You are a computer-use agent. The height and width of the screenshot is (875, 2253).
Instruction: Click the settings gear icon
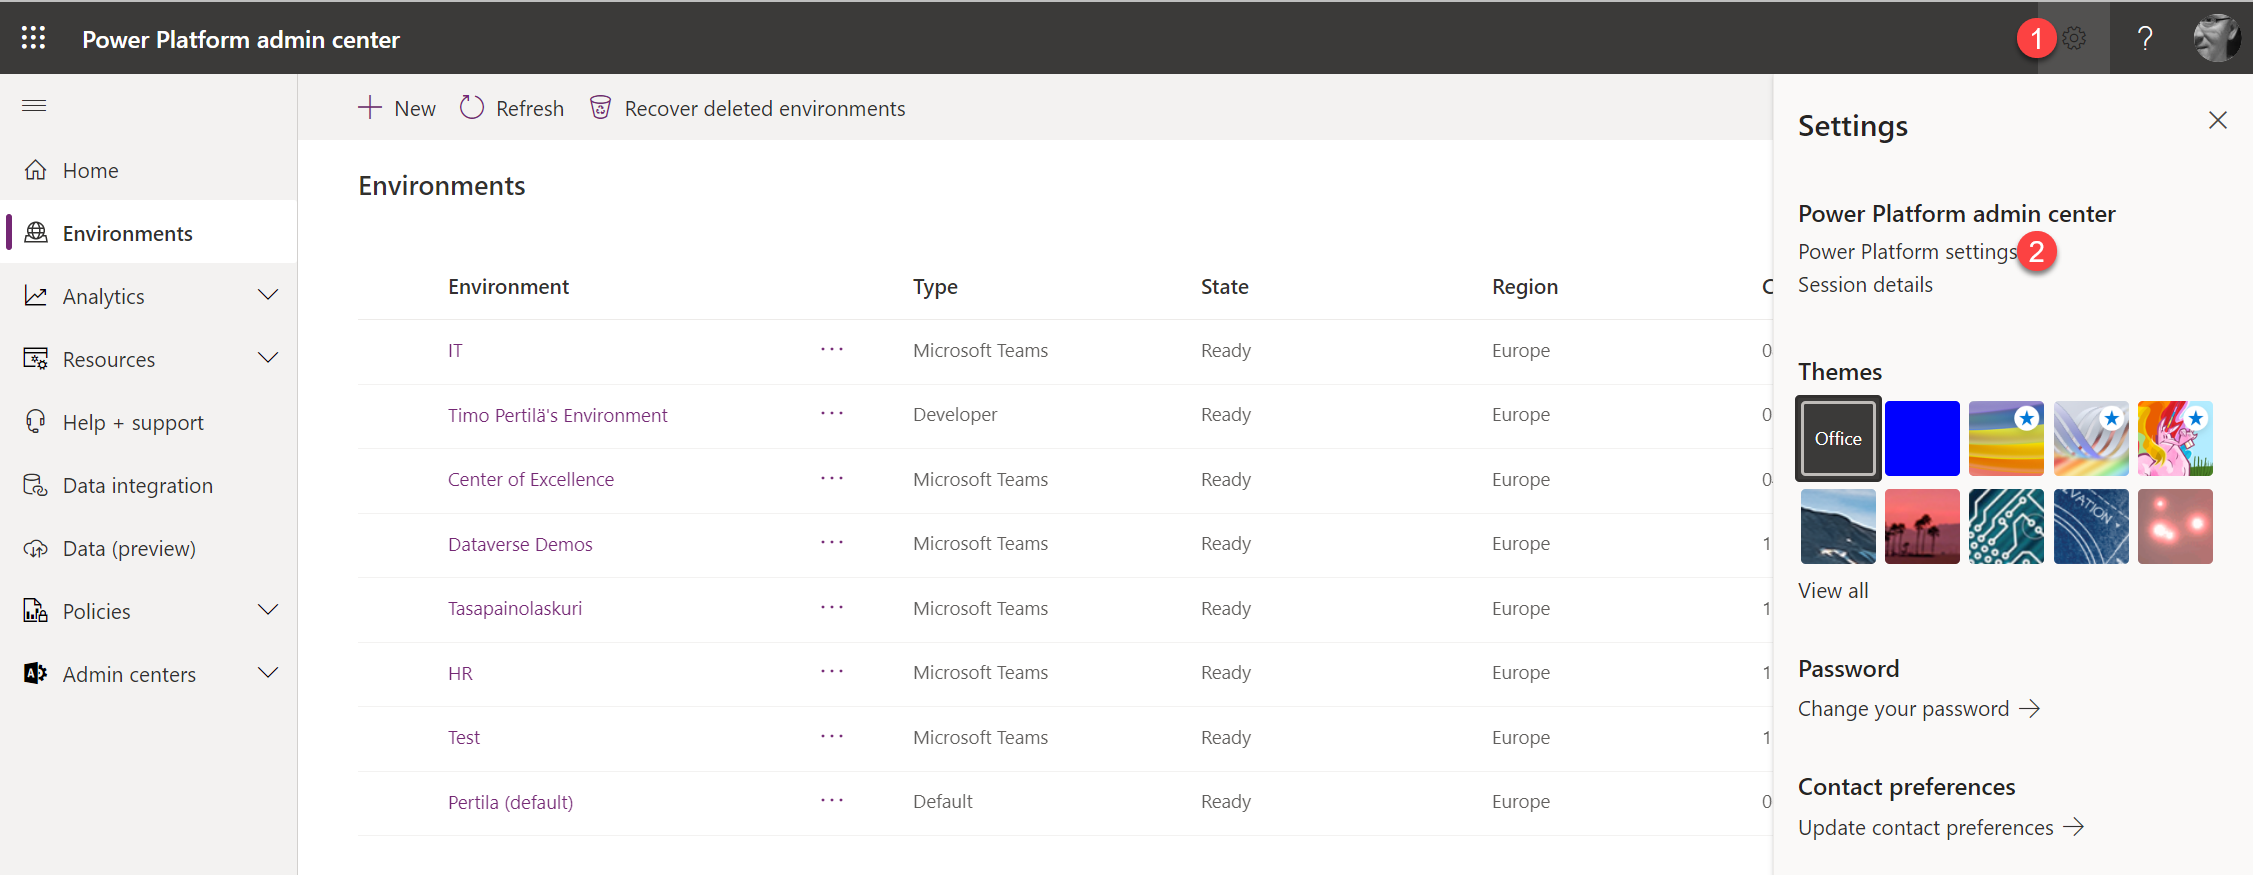2075,38
